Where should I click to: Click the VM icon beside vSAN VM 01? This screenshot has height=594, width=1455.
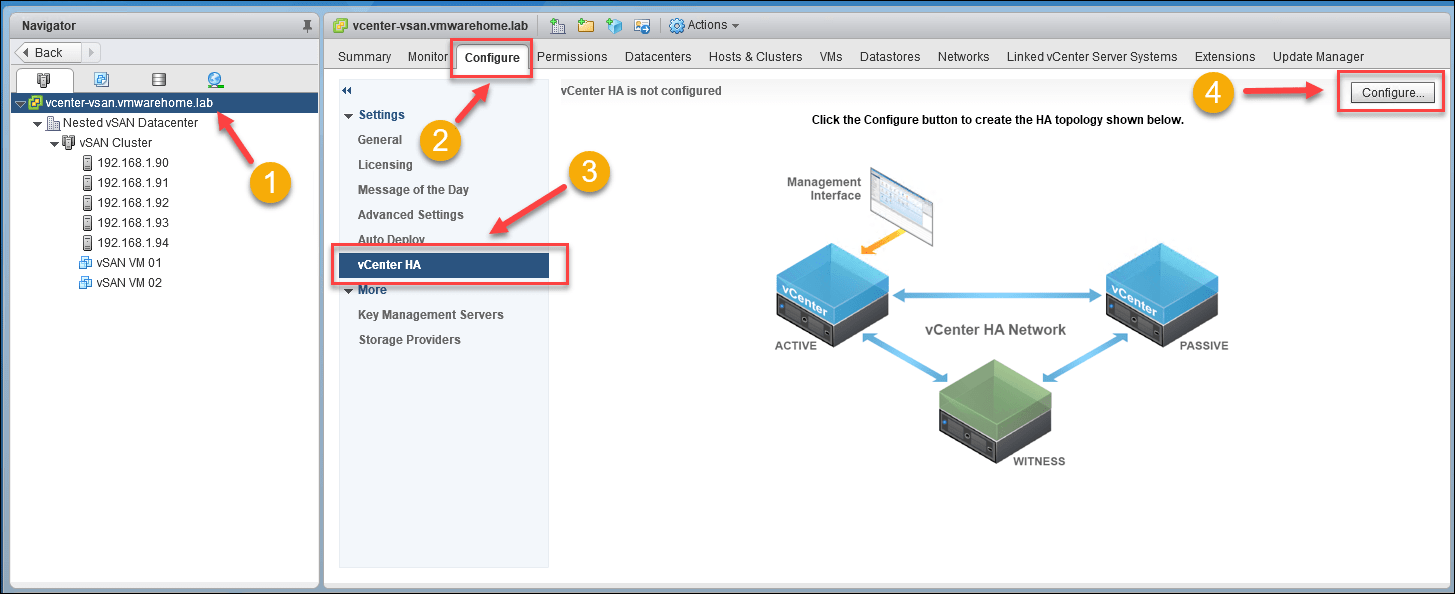click(x=86, y=263)
